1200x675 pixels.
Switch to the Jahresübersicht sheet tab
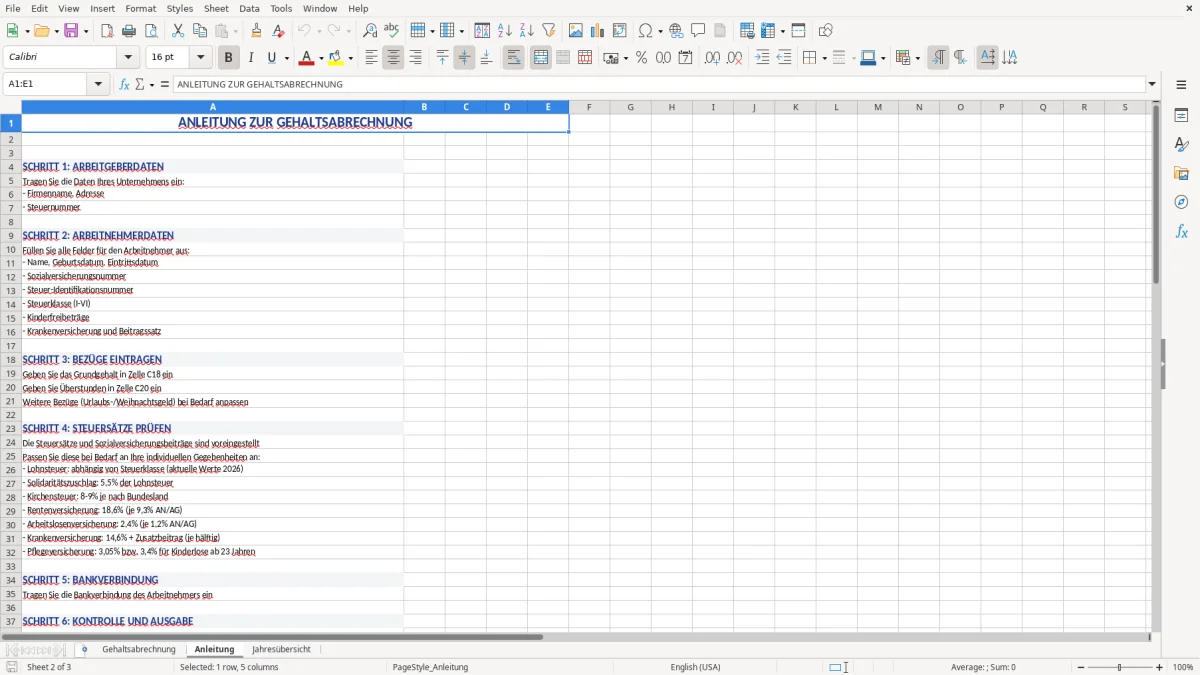(x=281, y=648)
